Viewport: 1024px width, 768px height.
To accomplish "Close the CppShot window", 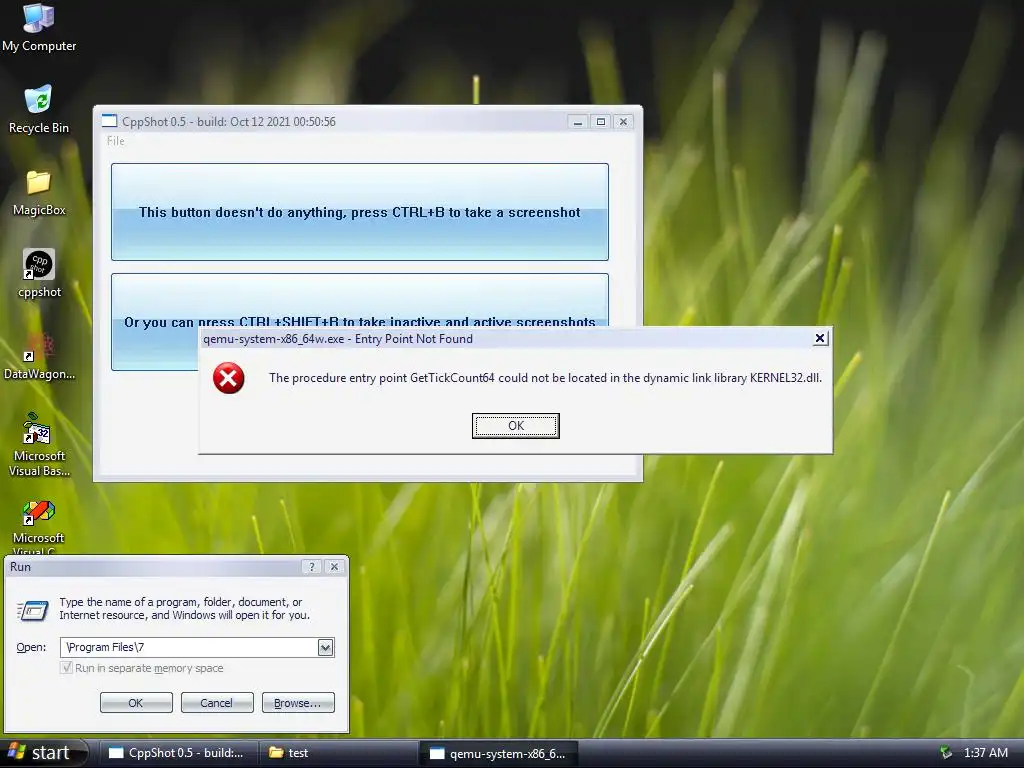I will [624, 121].
